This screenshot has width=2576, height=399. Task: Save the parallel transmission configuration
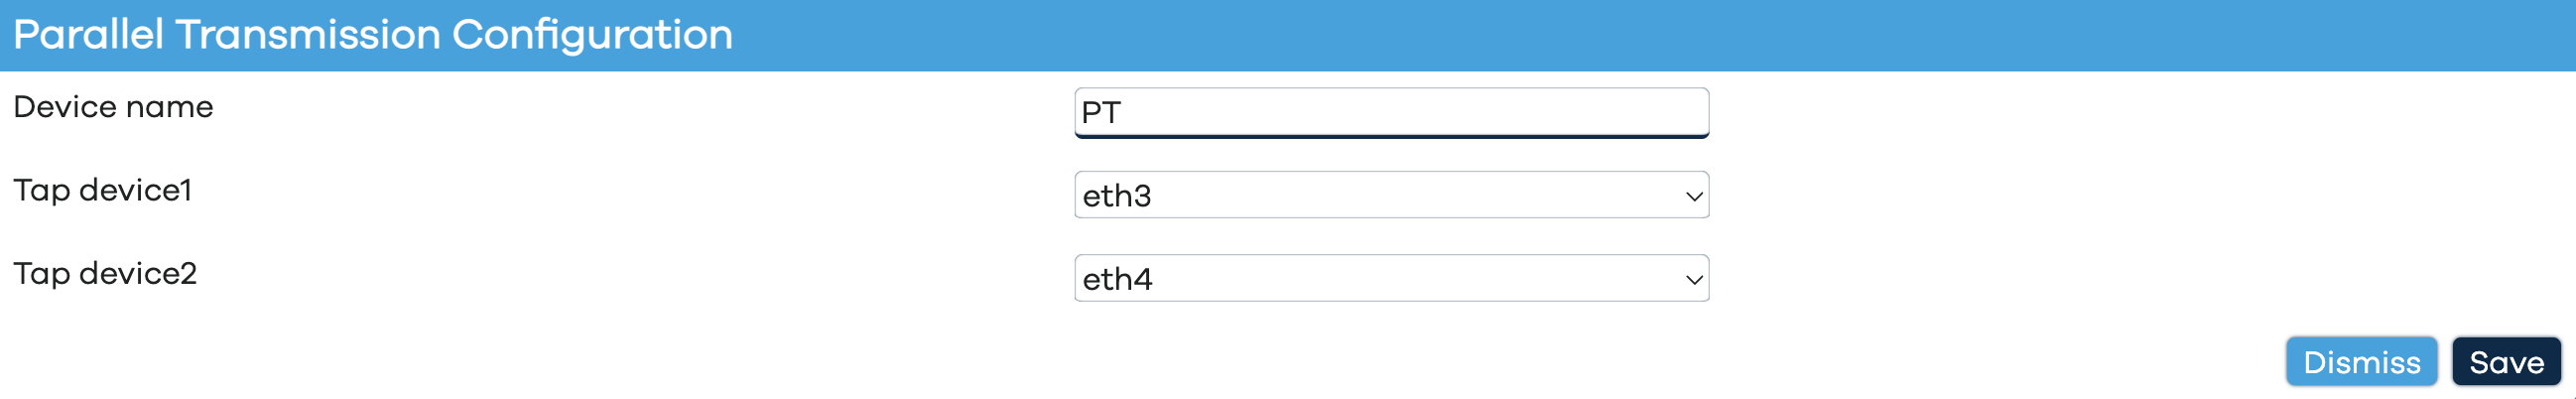[2506, 361]
